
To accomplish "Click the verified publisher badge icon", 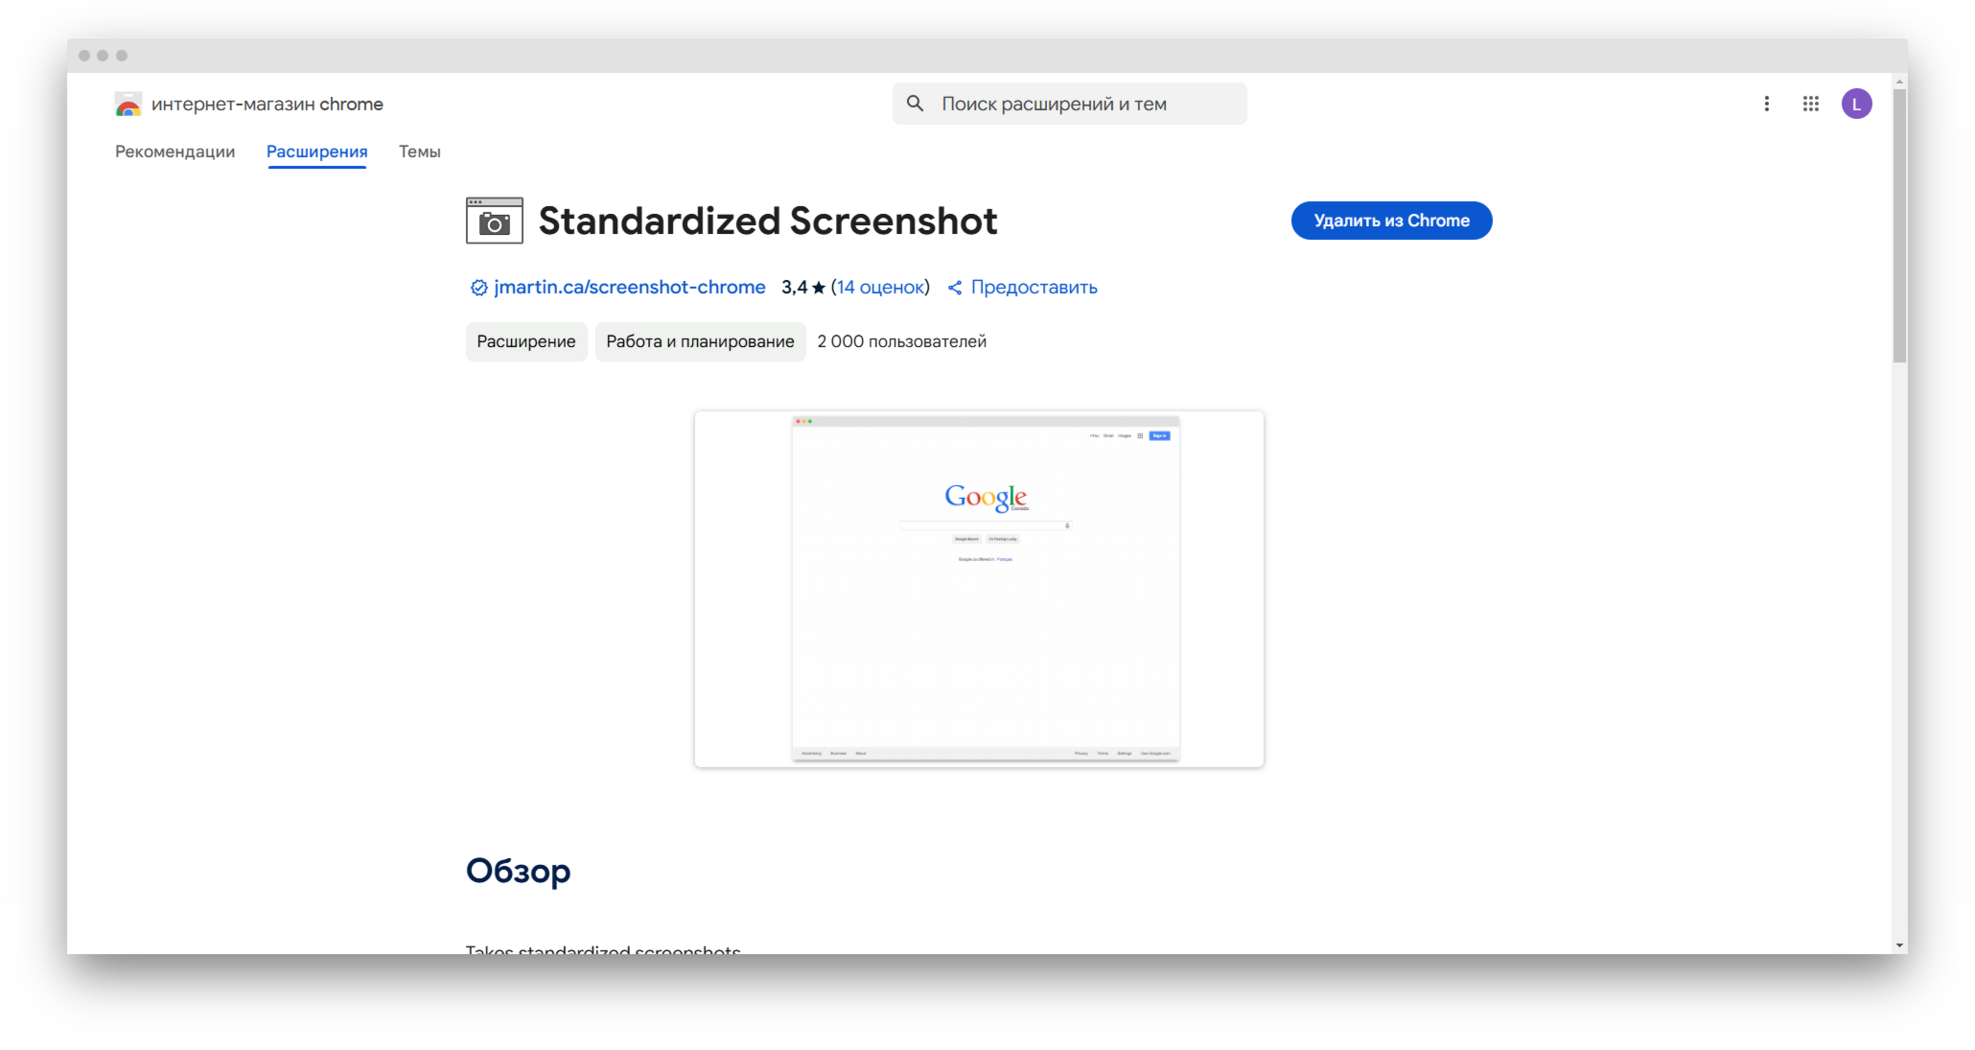I will pos(479,288).
